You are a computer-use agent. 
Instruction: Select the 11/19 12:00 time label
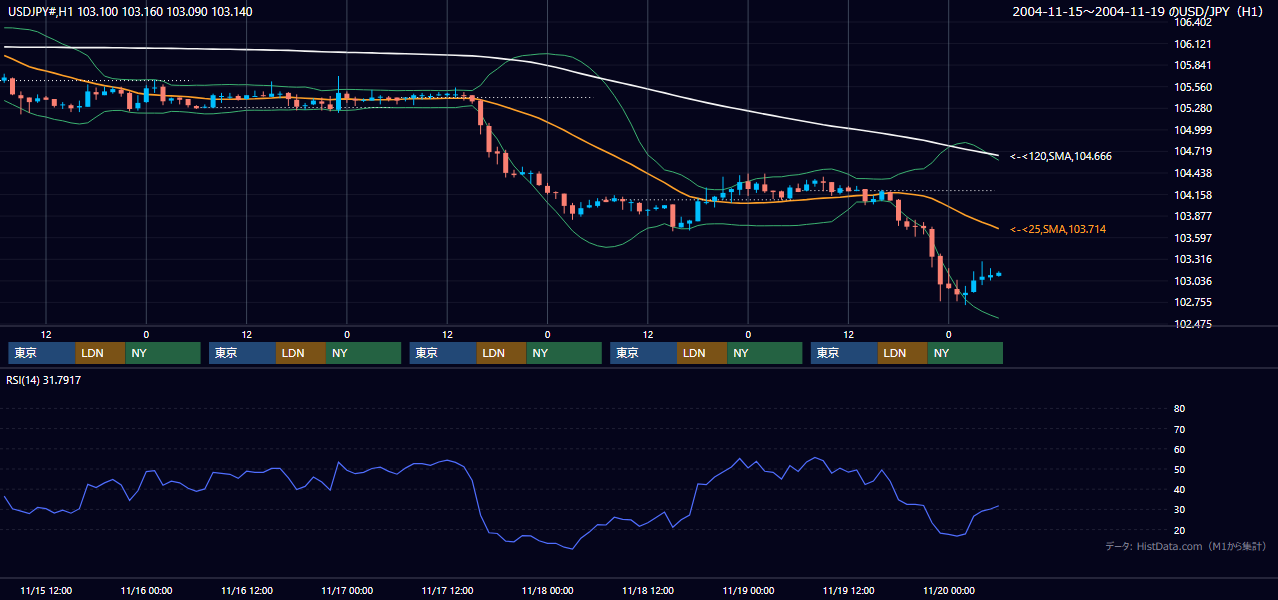pyautogui.click(x=848, y=590)
